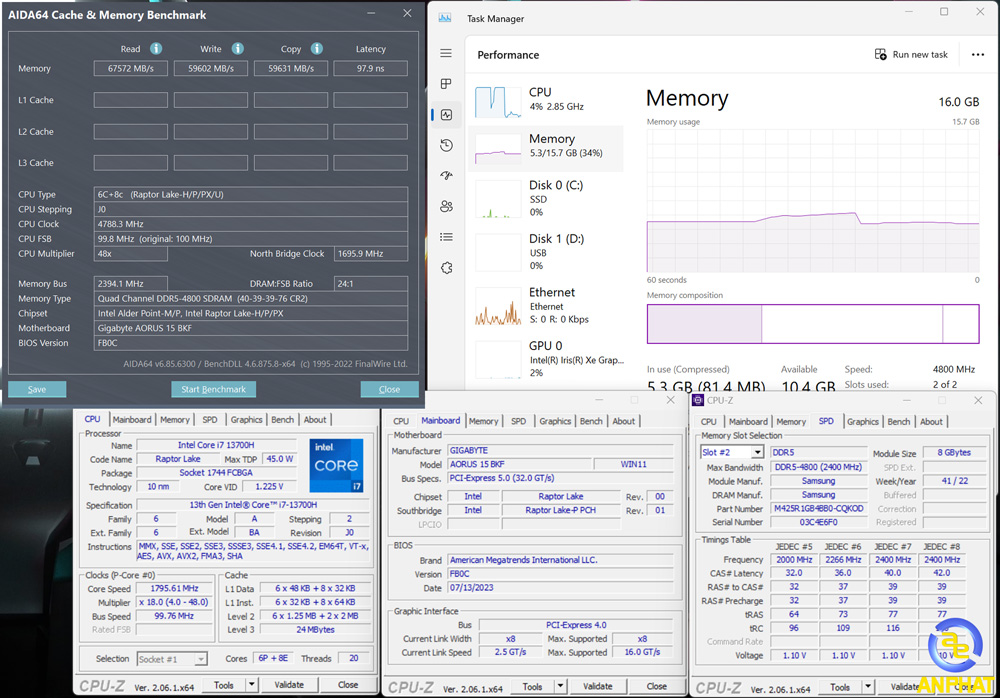Click Close button in the left CPU-Z window
The image size is (1000, 698).
coord(348,685)
